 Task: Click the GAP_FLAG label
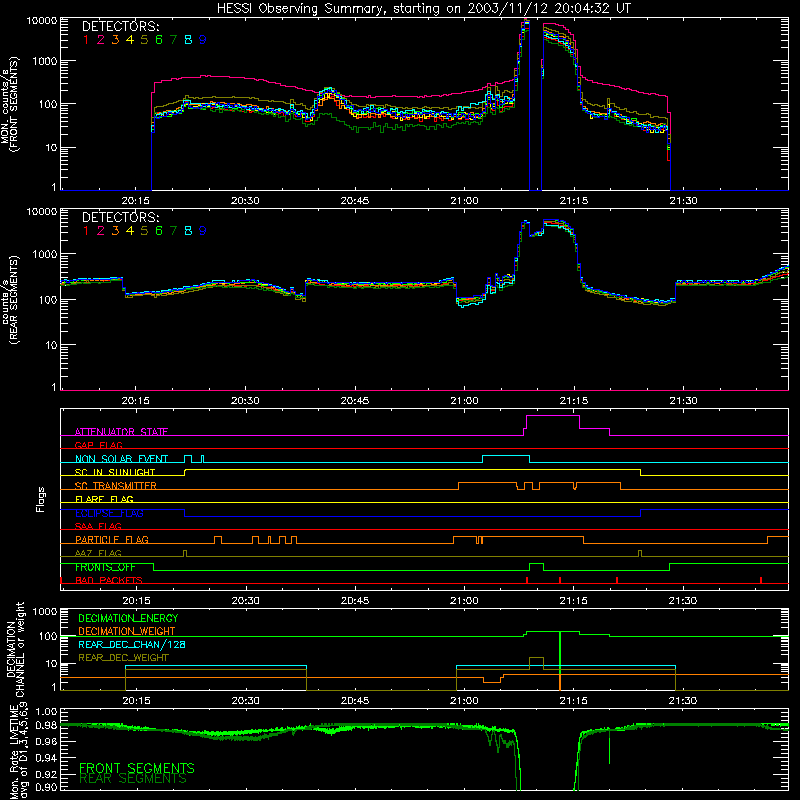pyautogui.click(x=98, y=445)
